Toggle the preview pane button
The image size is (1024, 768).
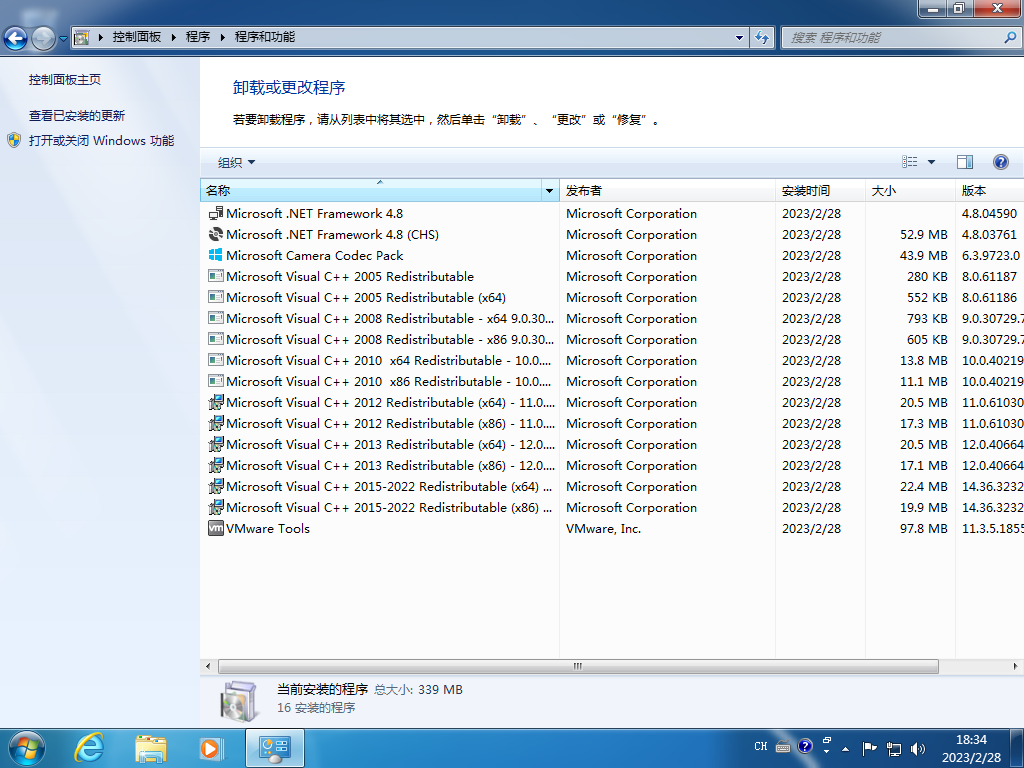click(x=965, y=162)
